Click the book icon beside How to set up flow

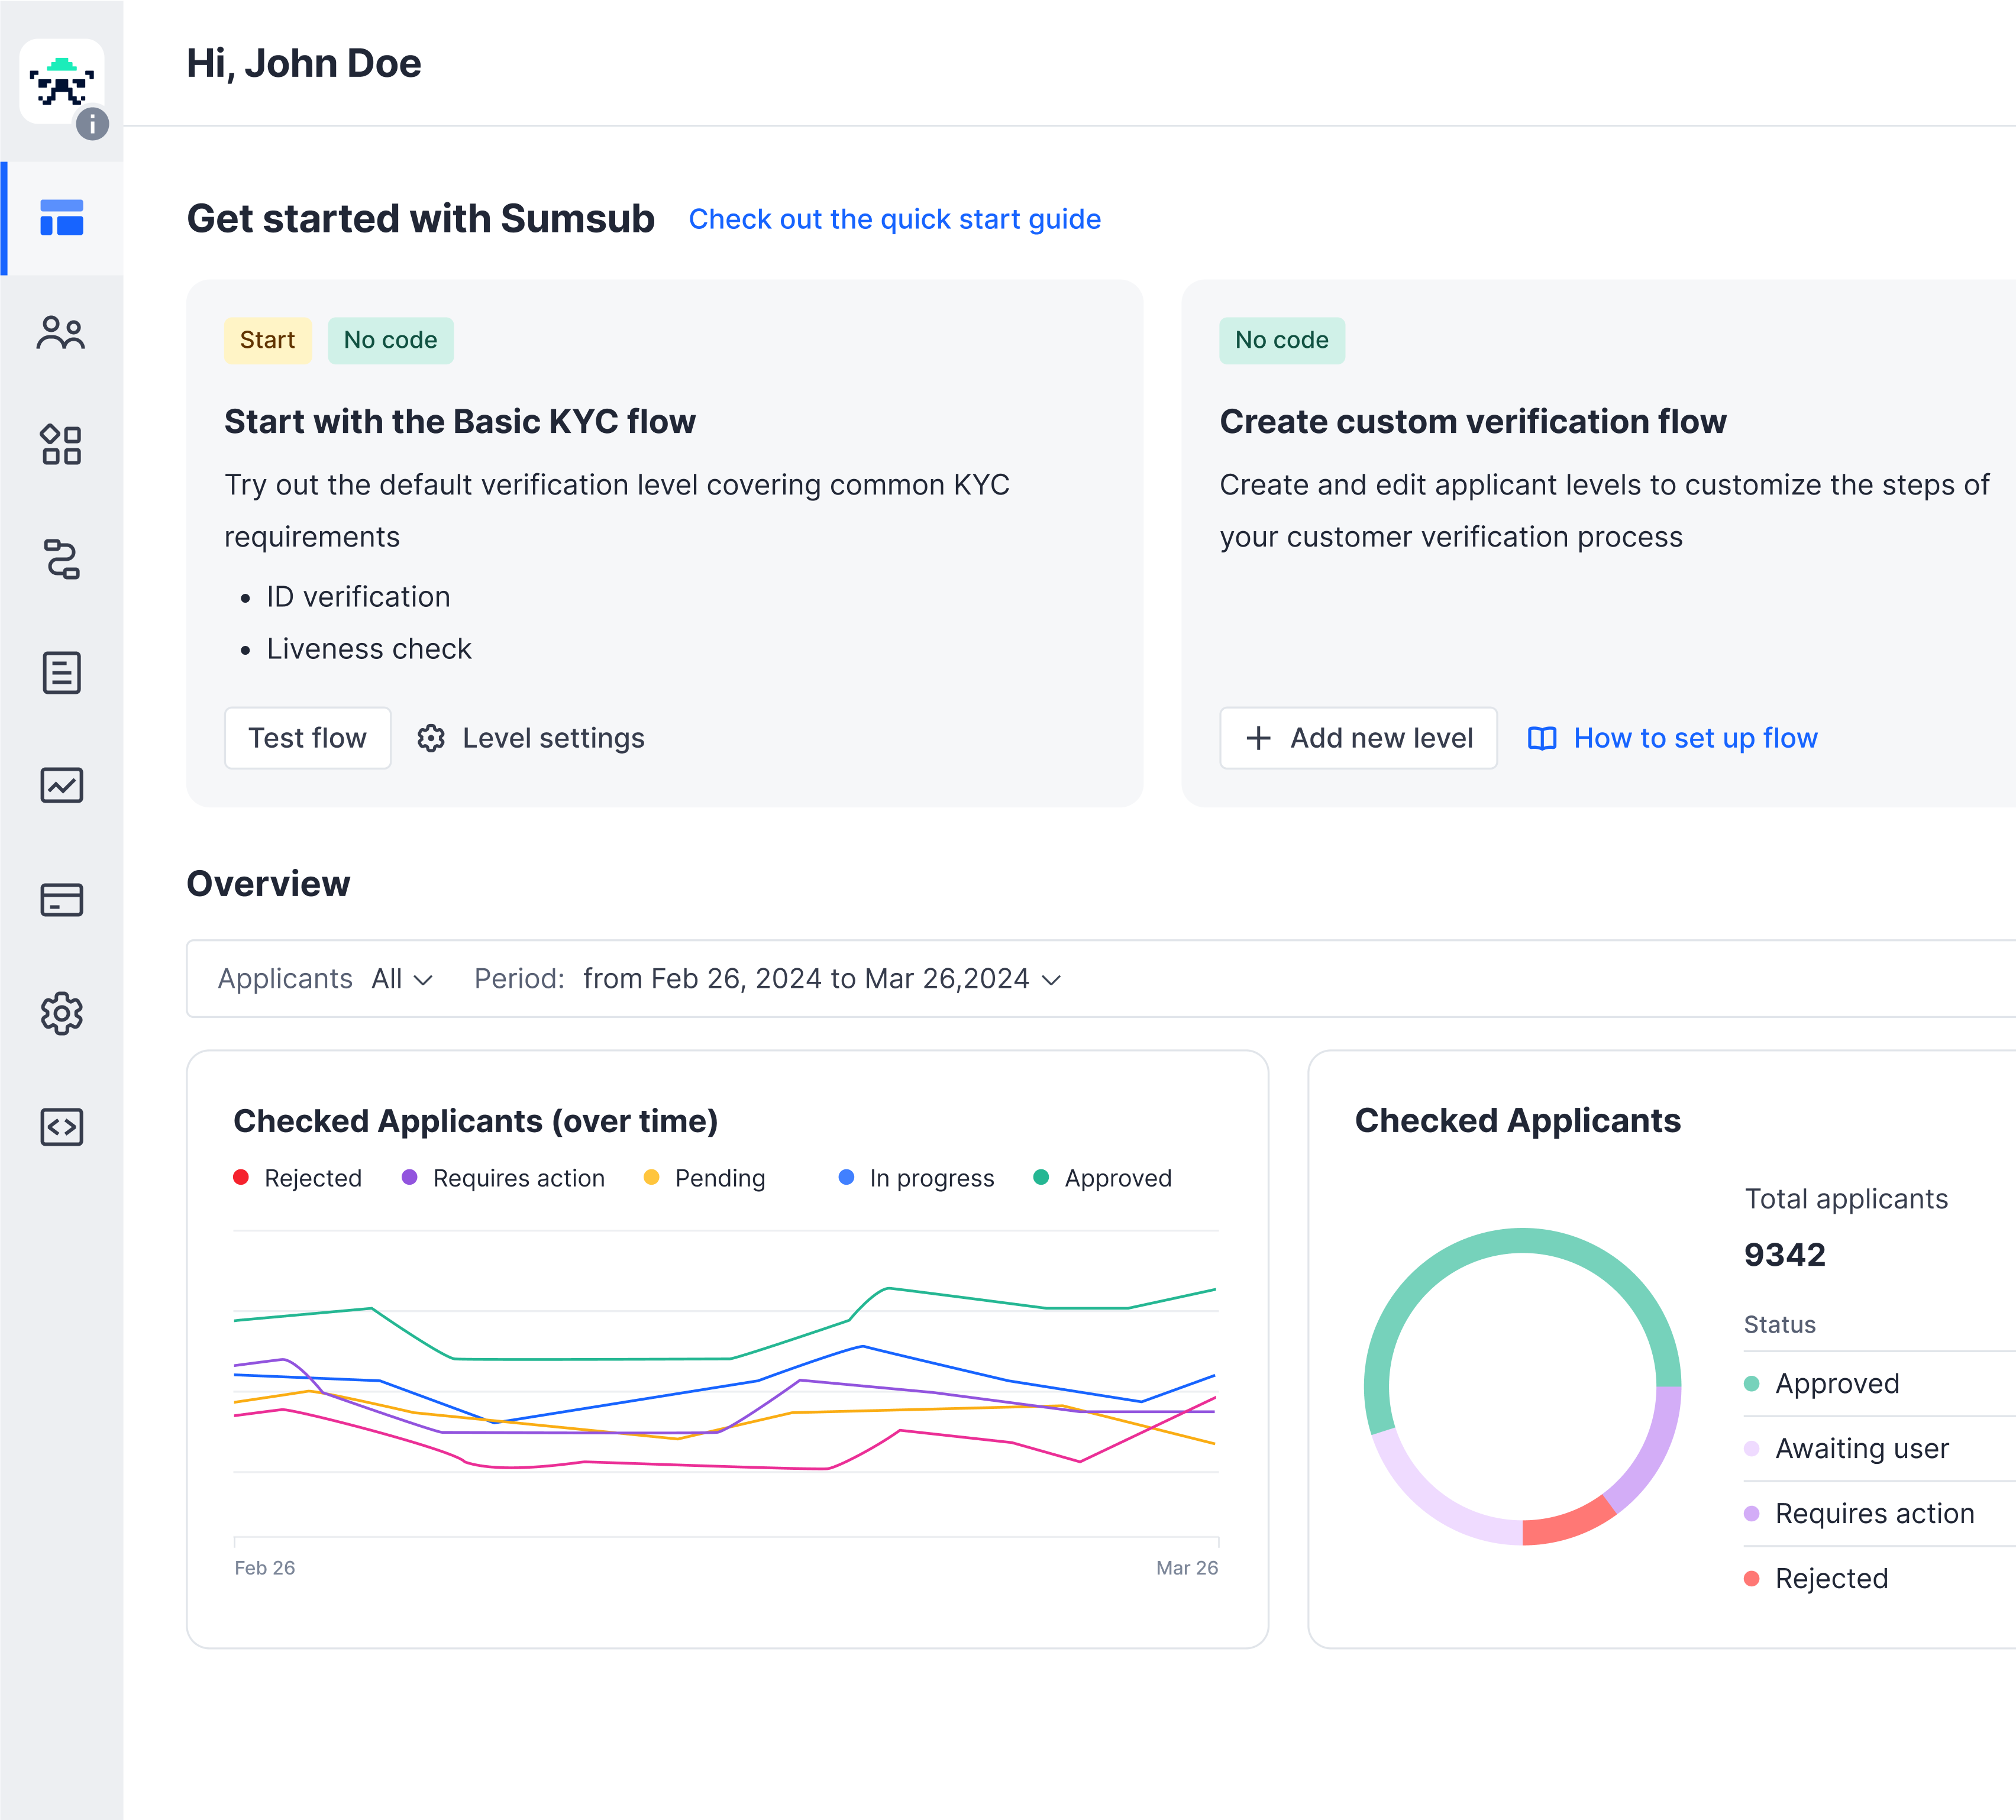[1542, 738]
